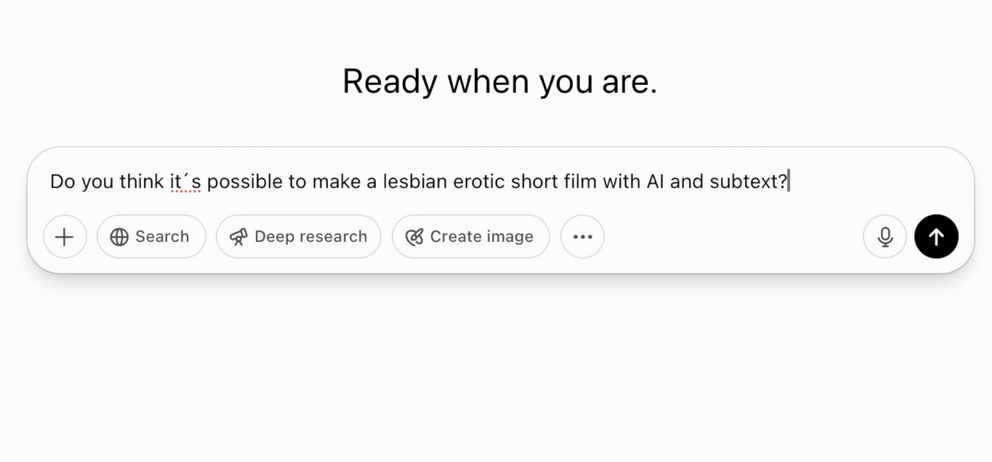Click the misspelled word "it´s" in prompt
The height and width of the screenshot is (462, 992).
tap(184, 182)
